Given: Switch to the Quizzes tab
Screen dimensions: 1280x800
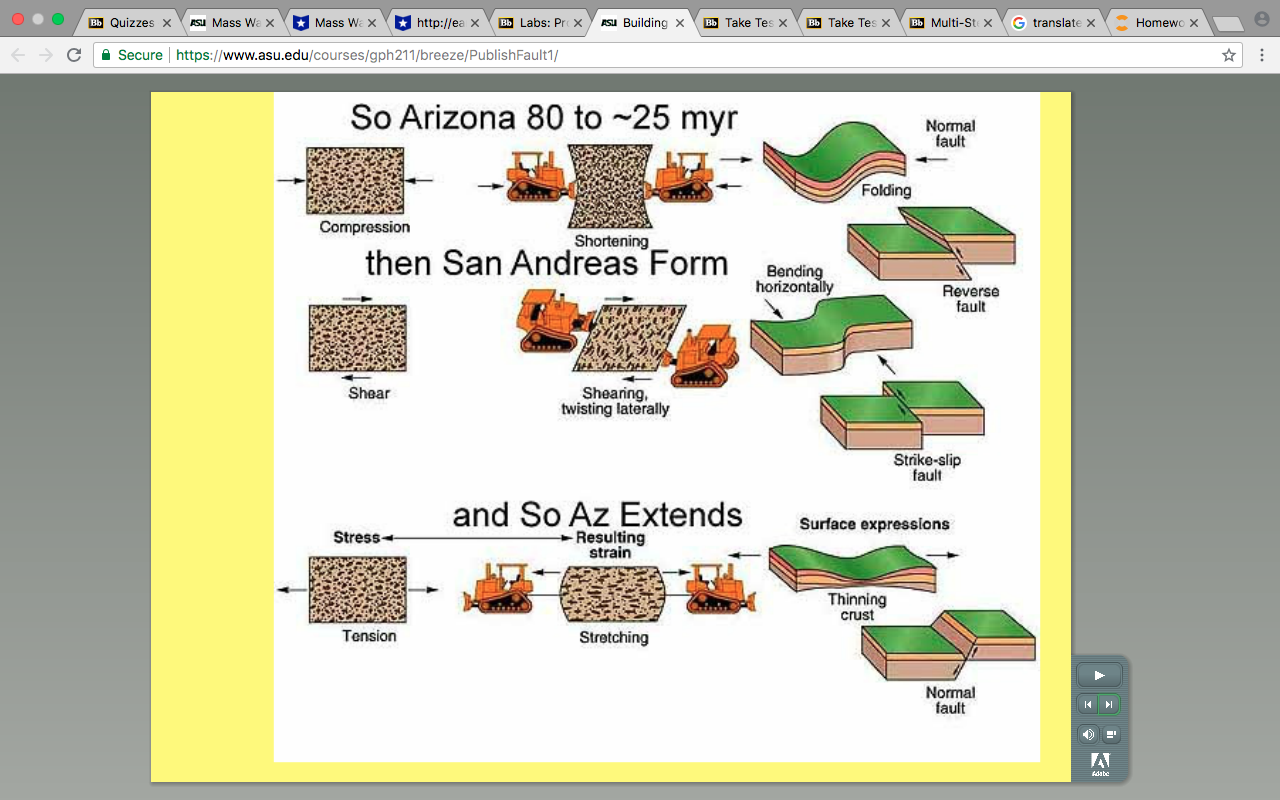Looking at the screenshot, I should (x=127, y=22).
